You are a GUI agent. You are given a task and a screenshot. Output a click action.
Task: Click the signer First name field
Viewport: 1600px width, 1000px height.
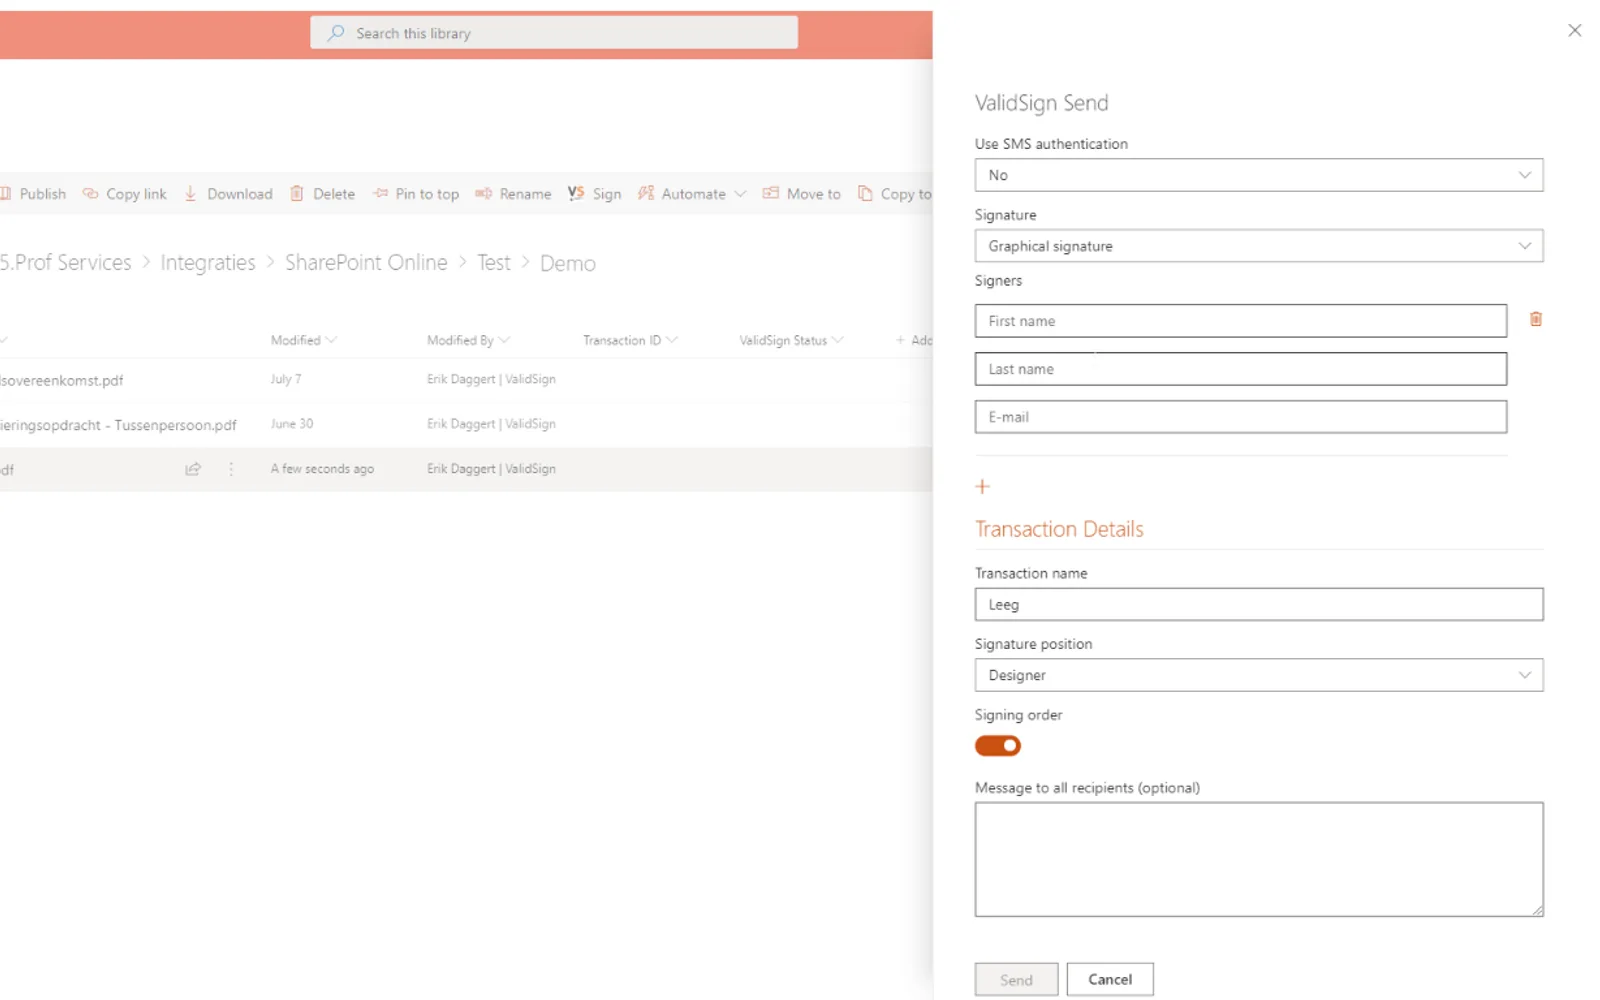coord(1241,321)
